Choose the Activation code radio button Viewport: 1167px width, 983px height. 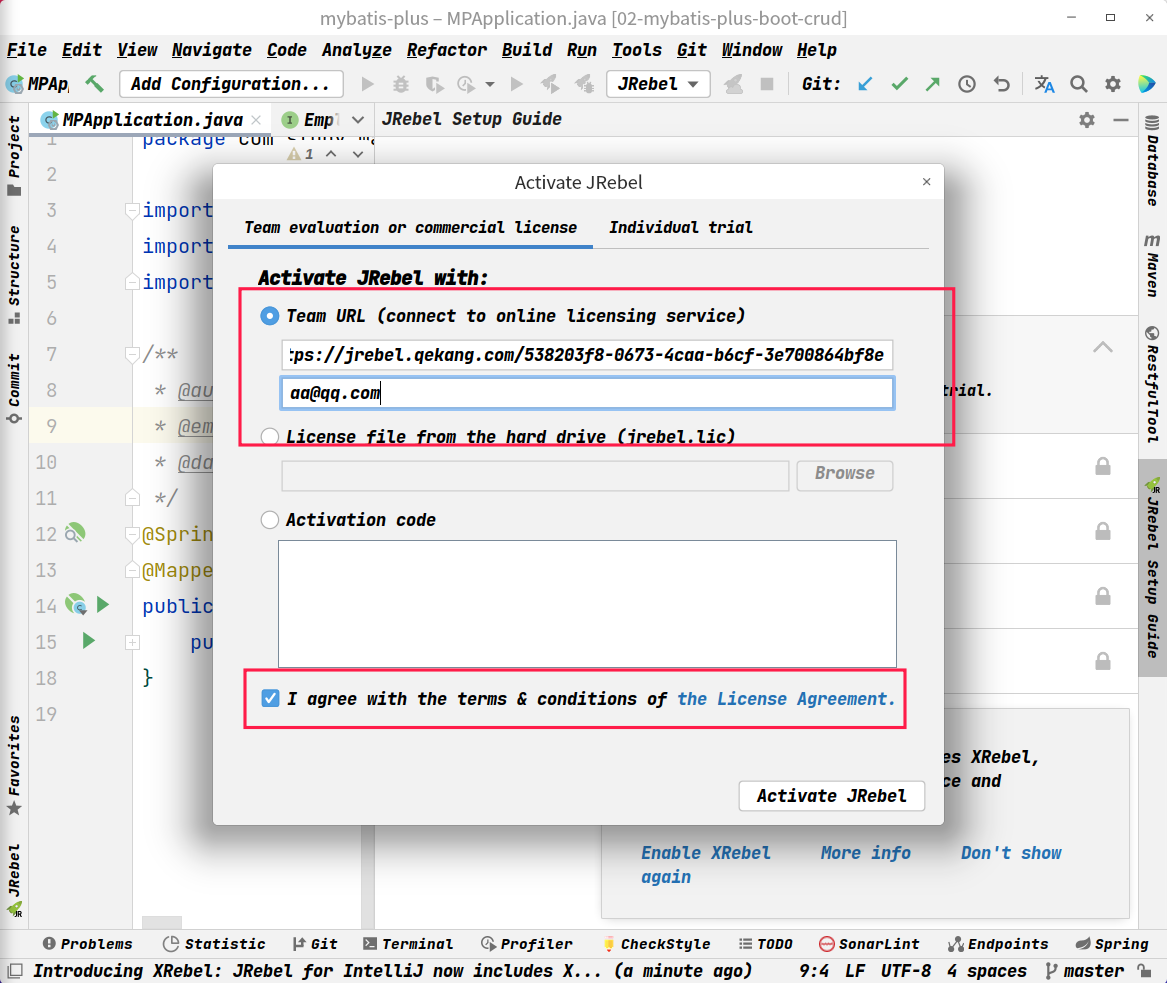coord(270,520)
